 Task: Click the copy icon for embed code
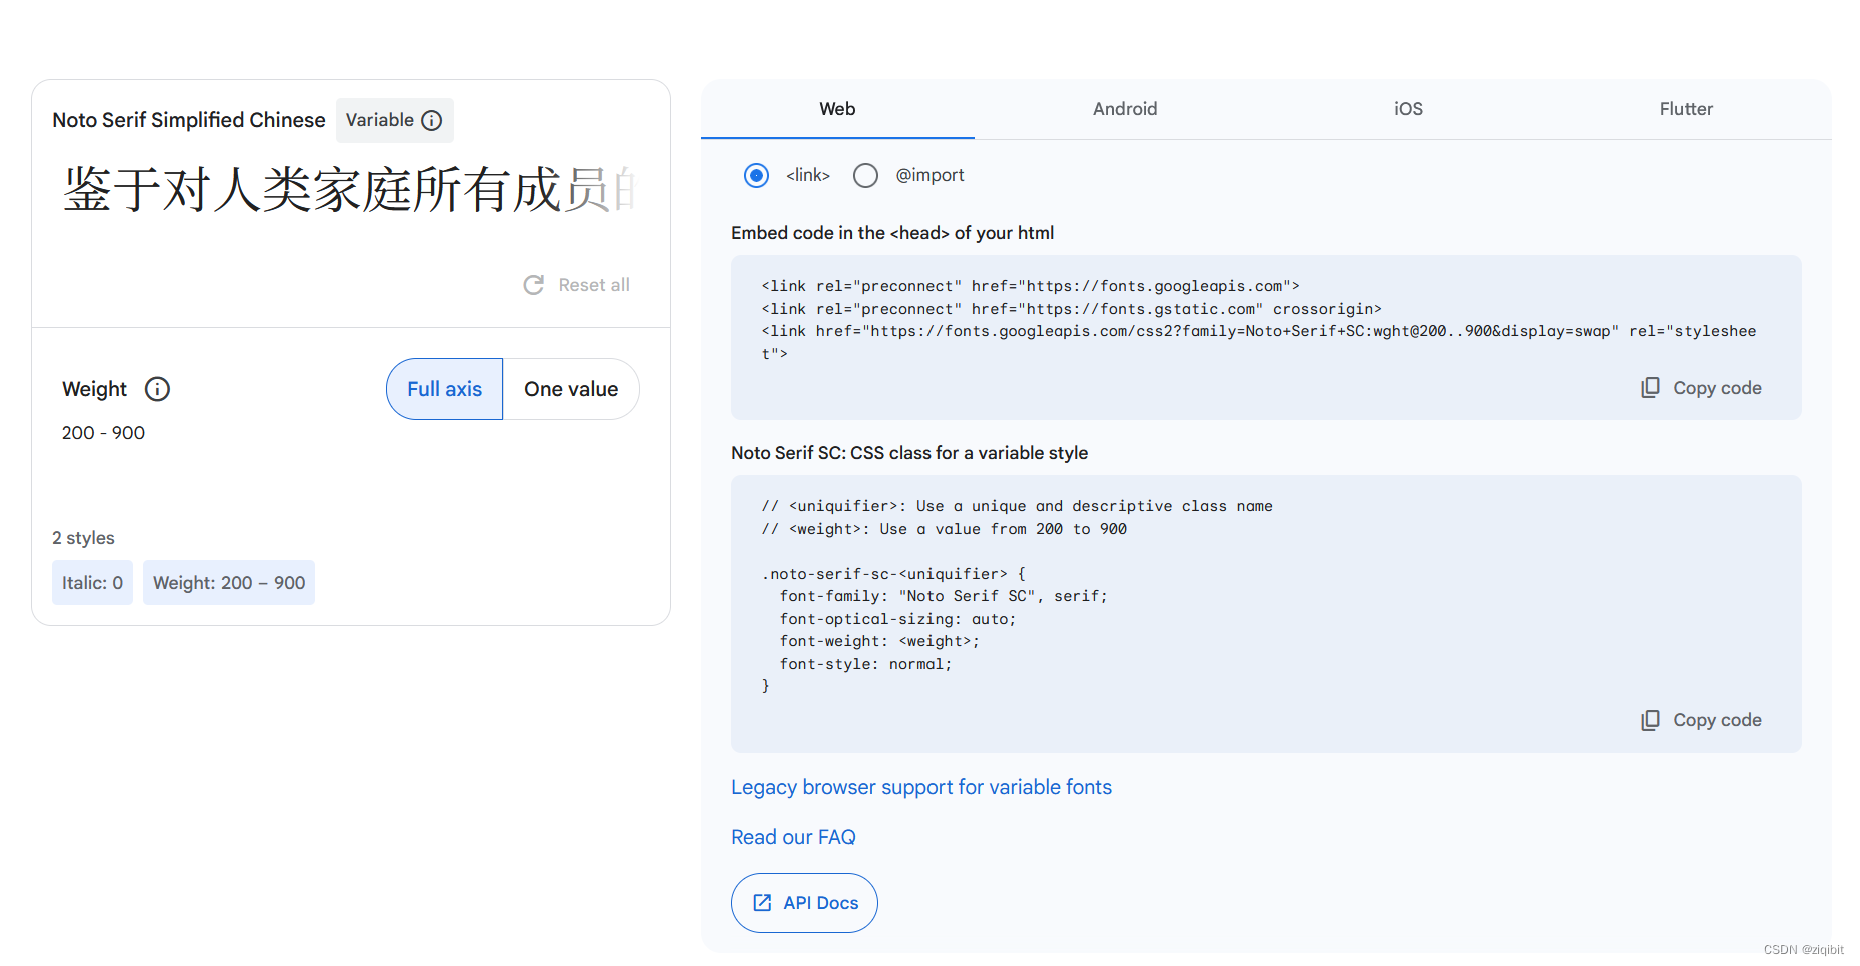(1651, 388)
